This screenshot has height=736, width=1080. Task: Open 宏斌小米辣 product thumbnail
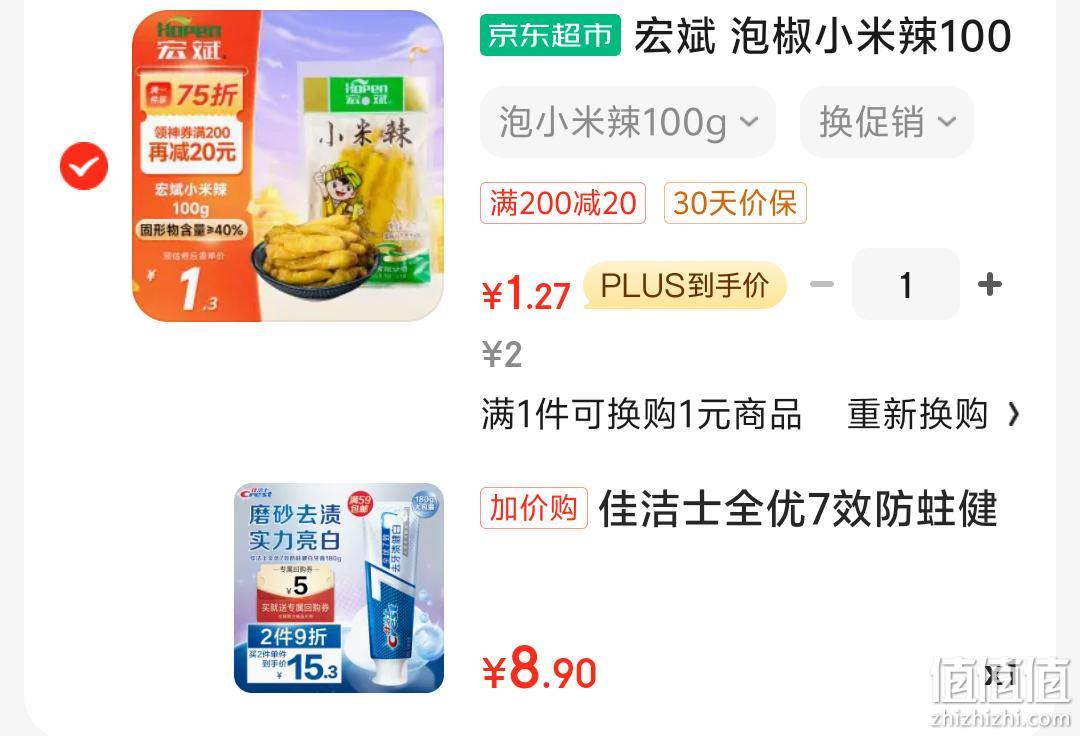pos(288,165)
